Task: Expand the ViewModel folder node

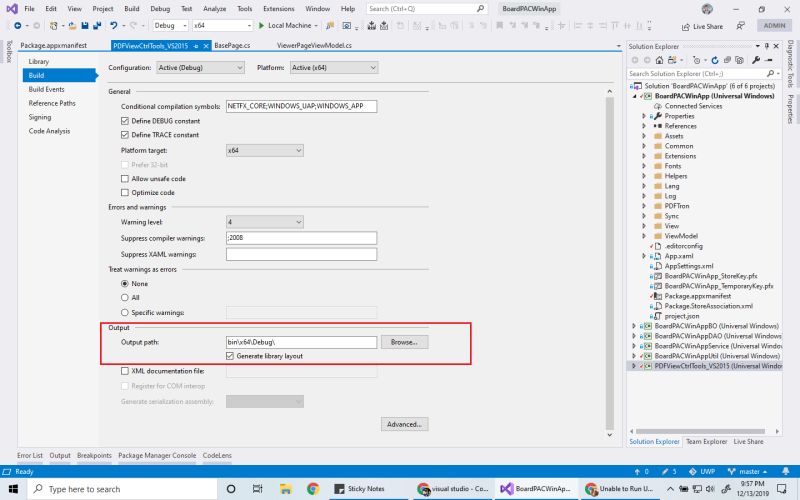Action: 644,236
